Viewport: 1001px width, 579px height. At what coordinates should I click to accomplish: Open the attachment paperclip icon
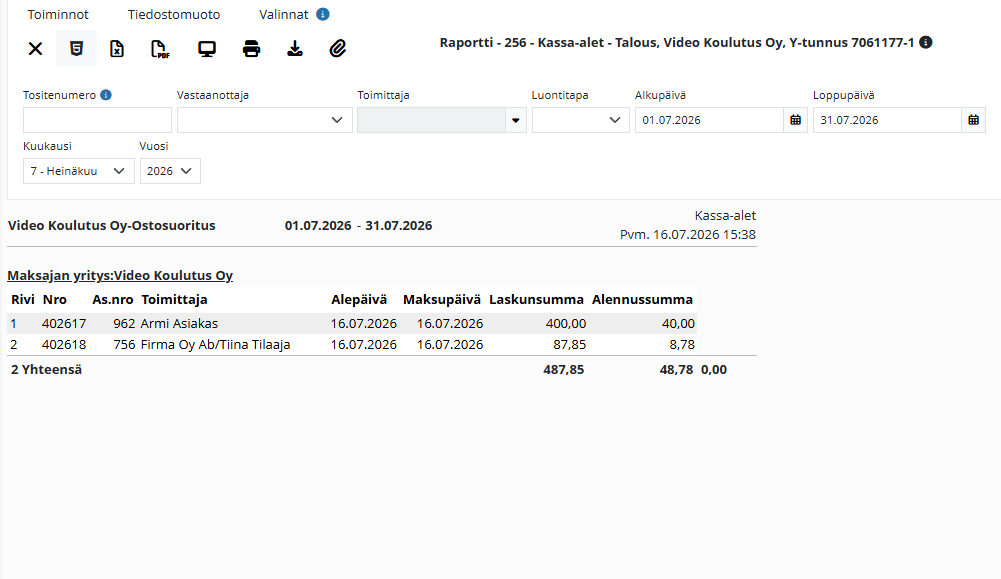[338, 49]
